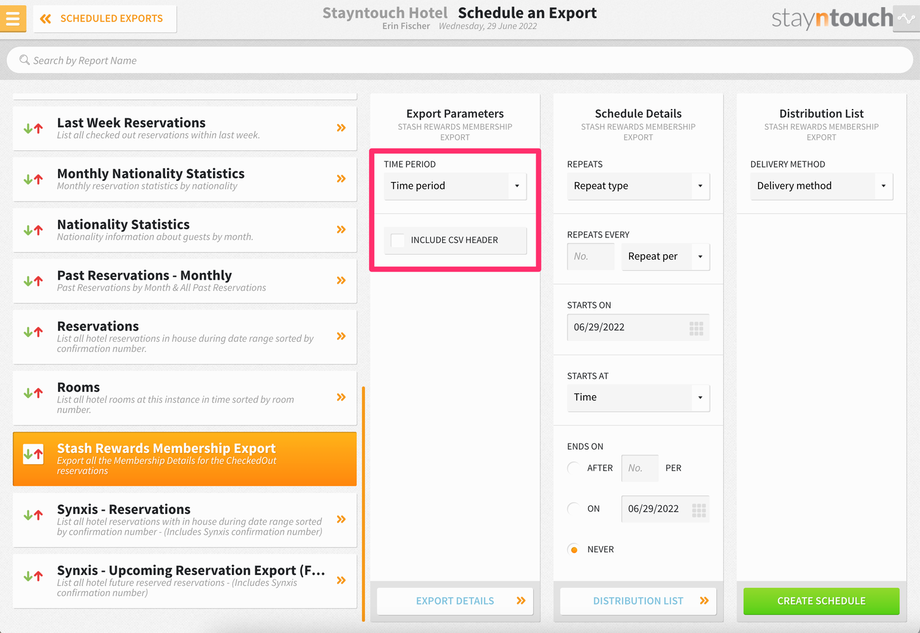Open chevron for Last Week Reservations
Screen dimensions: 920x633
[x=341, y=128]
